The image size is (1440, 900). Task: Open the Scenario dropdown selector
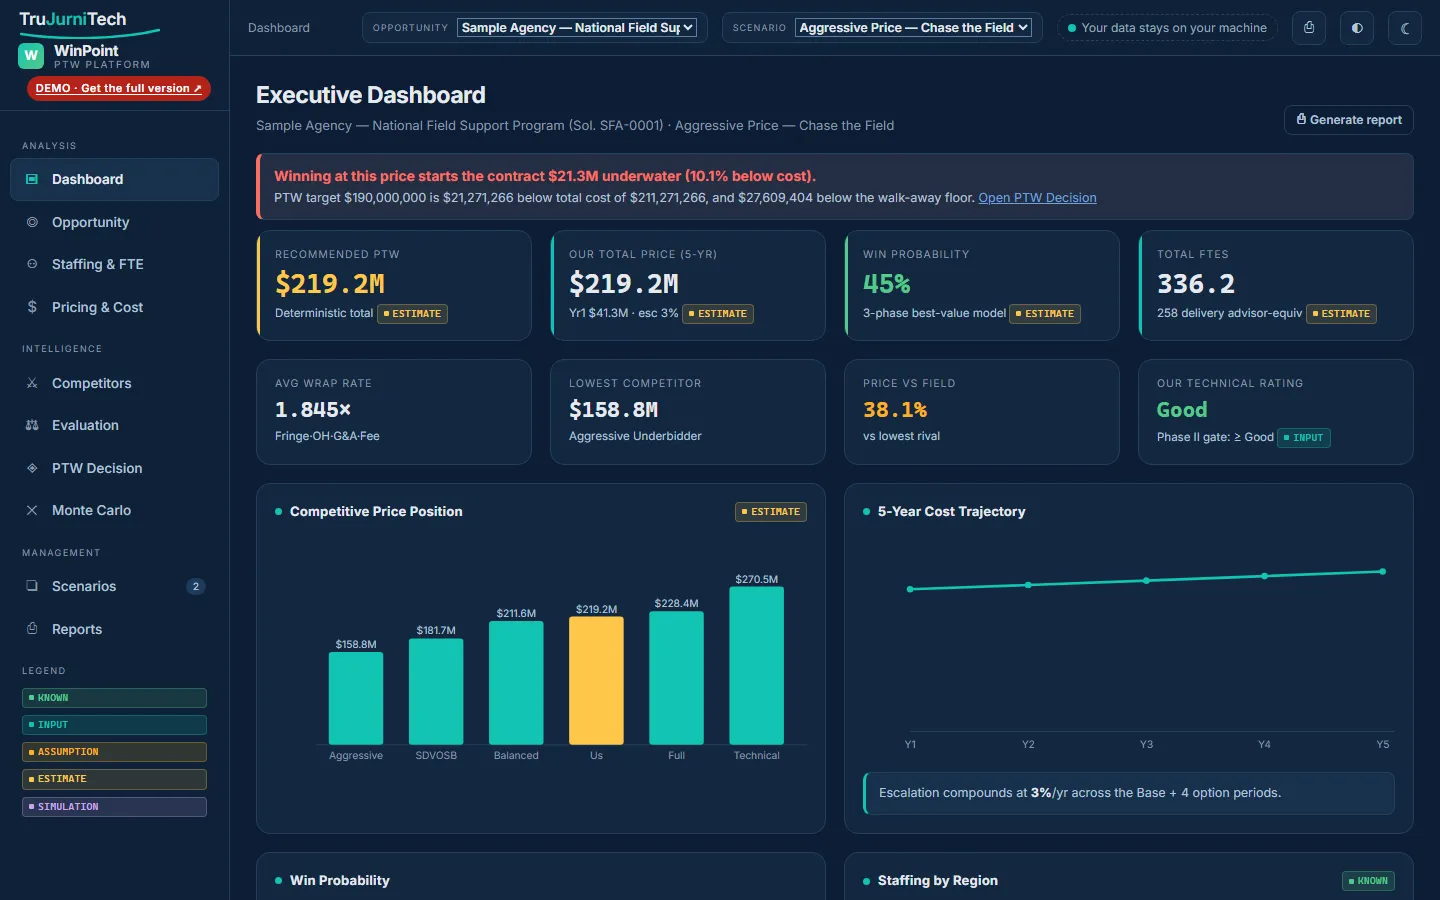(x=914, y=28)
